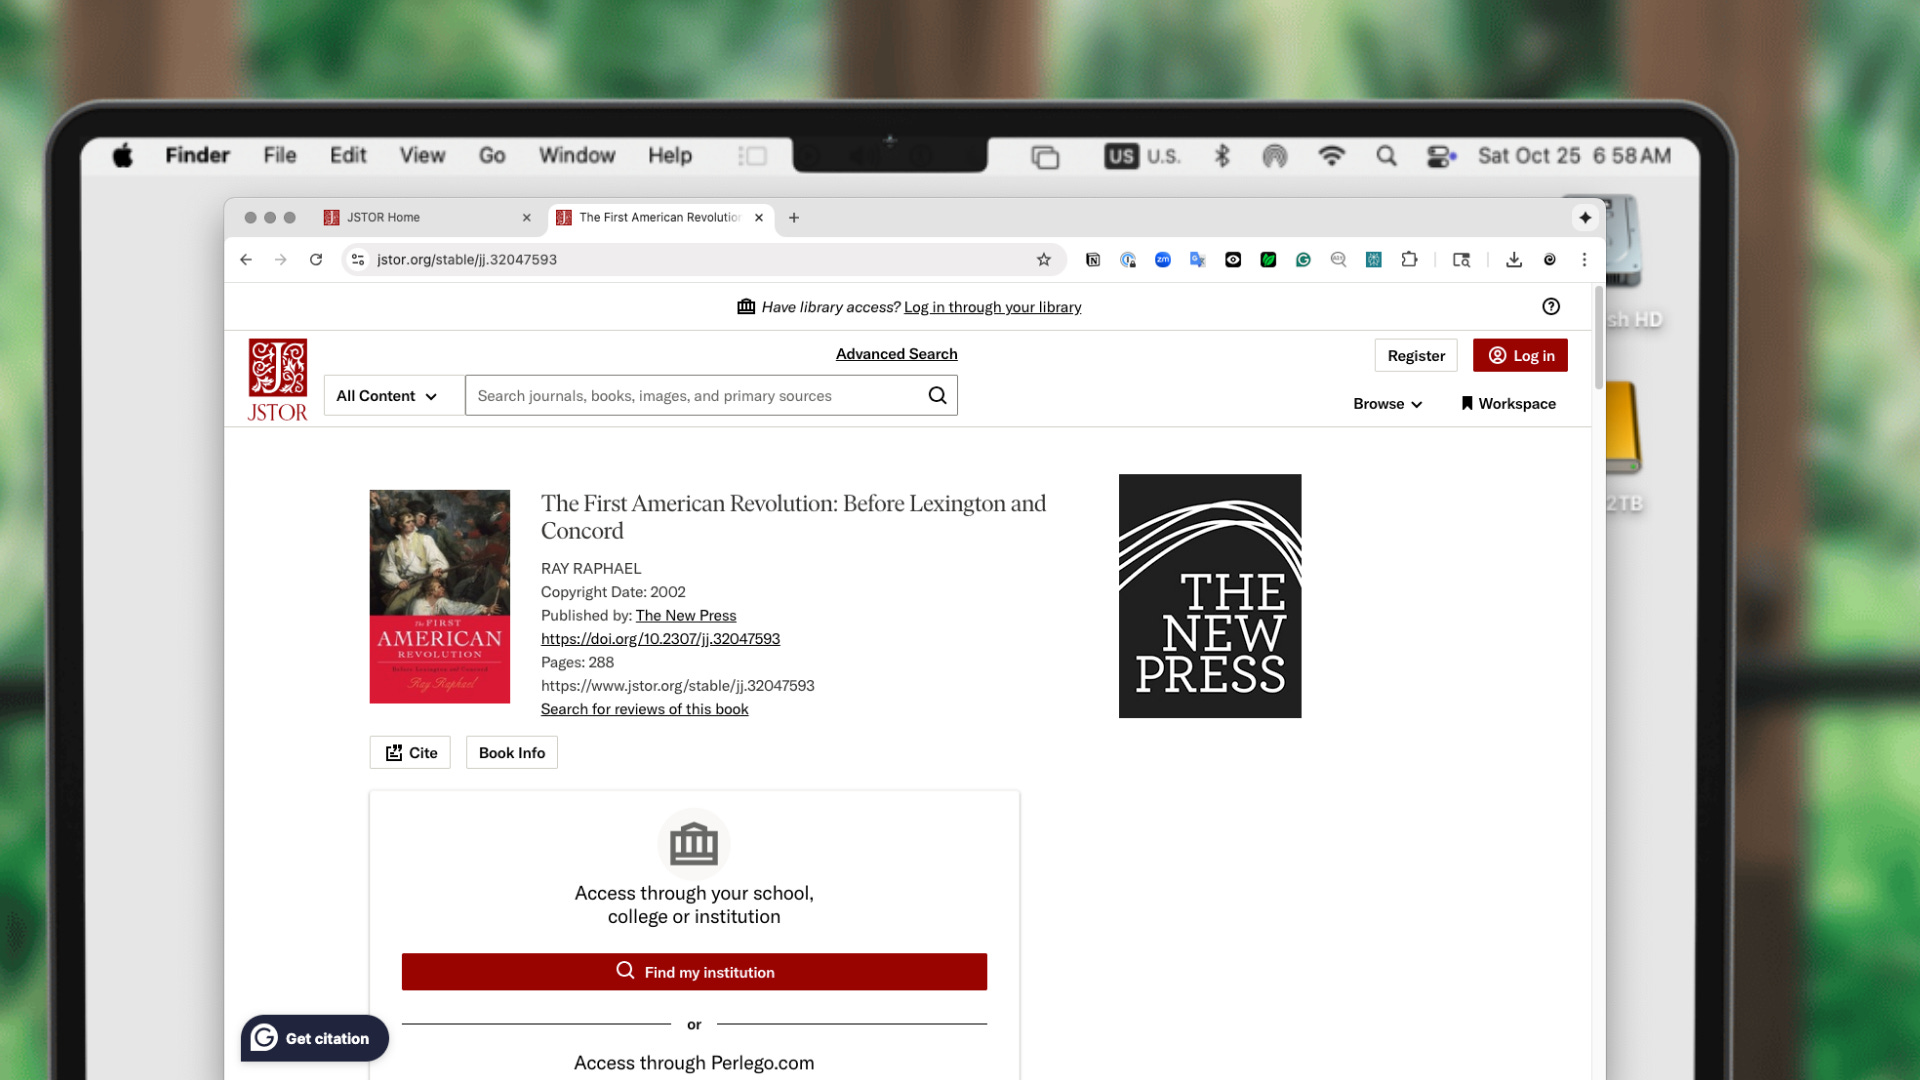This screenshot has height=1080, width=1920.
Task: Expand the Browse menu
Action: 1387,404
